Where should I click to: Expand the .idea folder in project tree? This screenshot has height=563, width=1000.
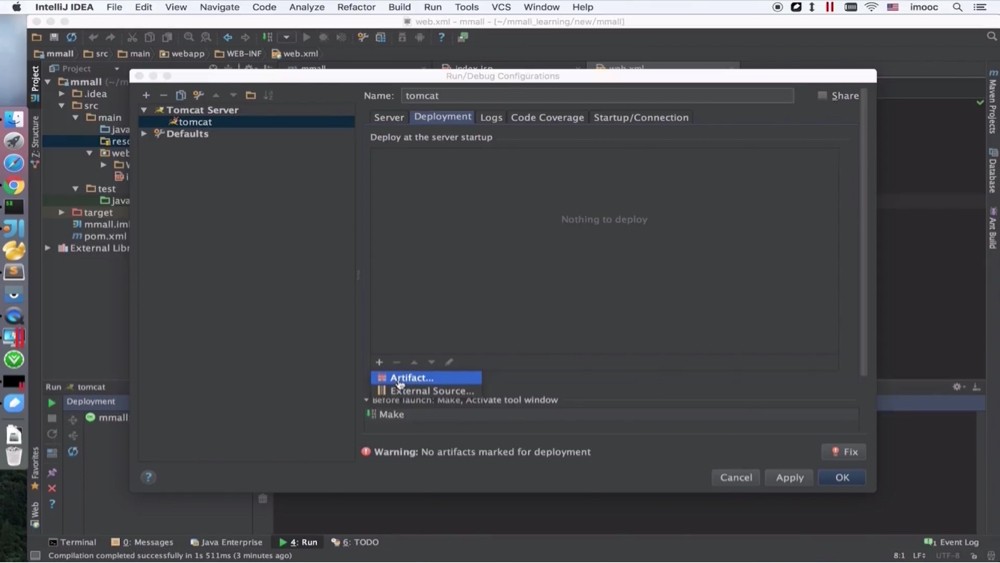[62, 94]
